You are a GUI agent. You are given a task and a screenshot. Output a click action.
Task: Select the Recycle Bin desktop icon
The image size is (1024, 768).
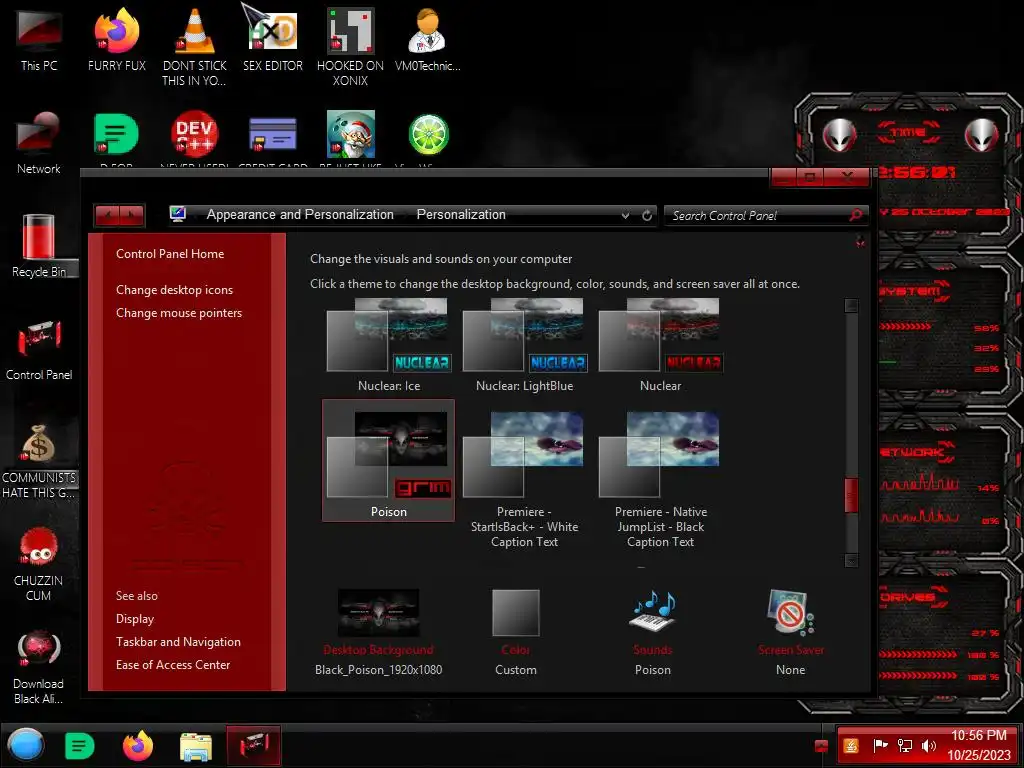(x=39, y=247)
